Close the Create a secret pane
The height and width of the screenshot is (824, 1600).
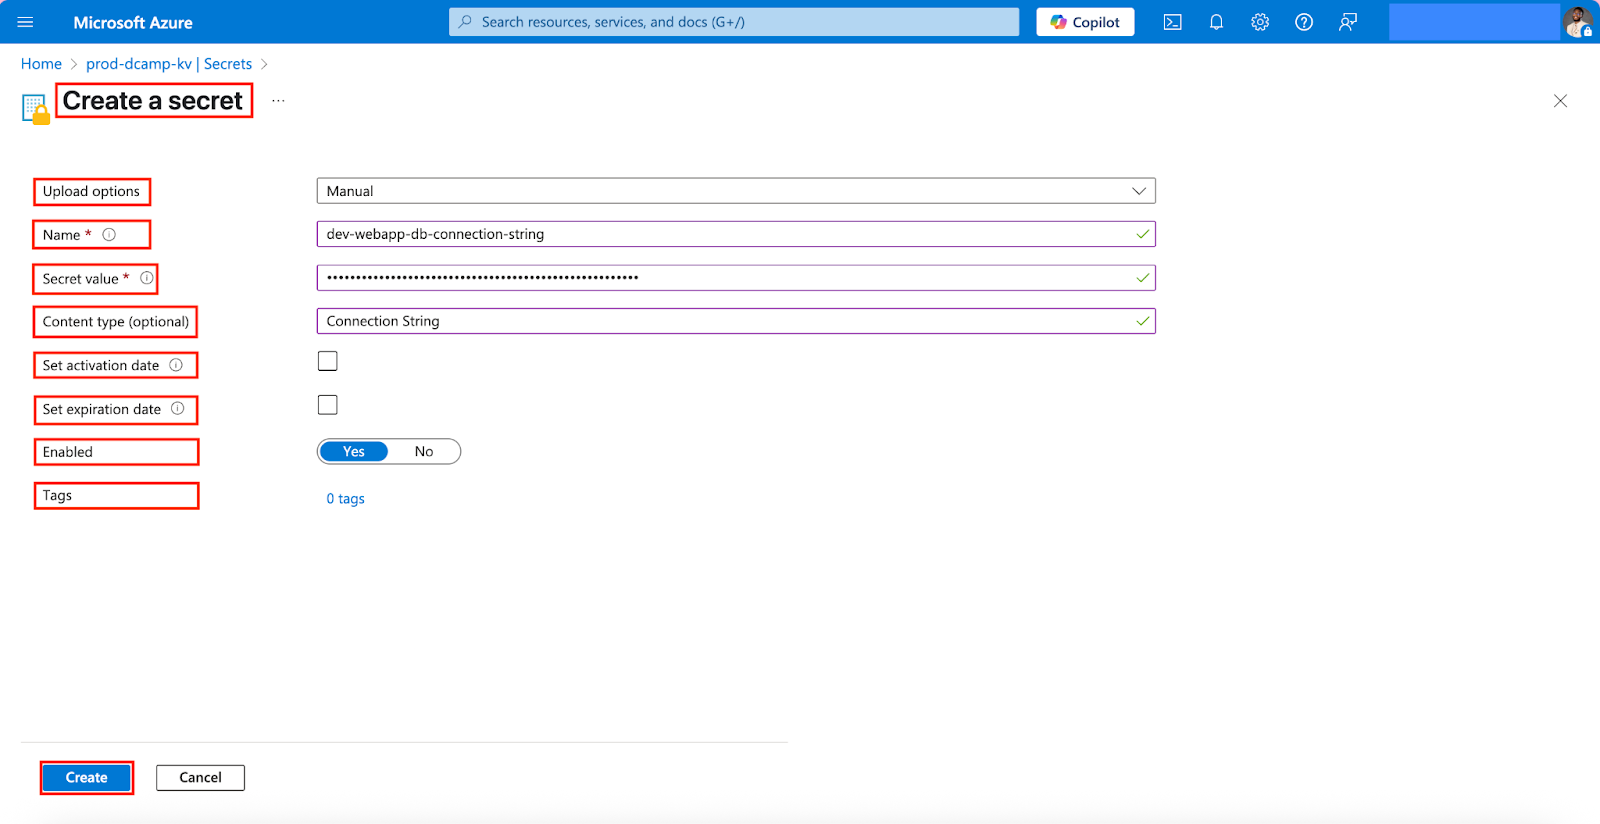1560,101
